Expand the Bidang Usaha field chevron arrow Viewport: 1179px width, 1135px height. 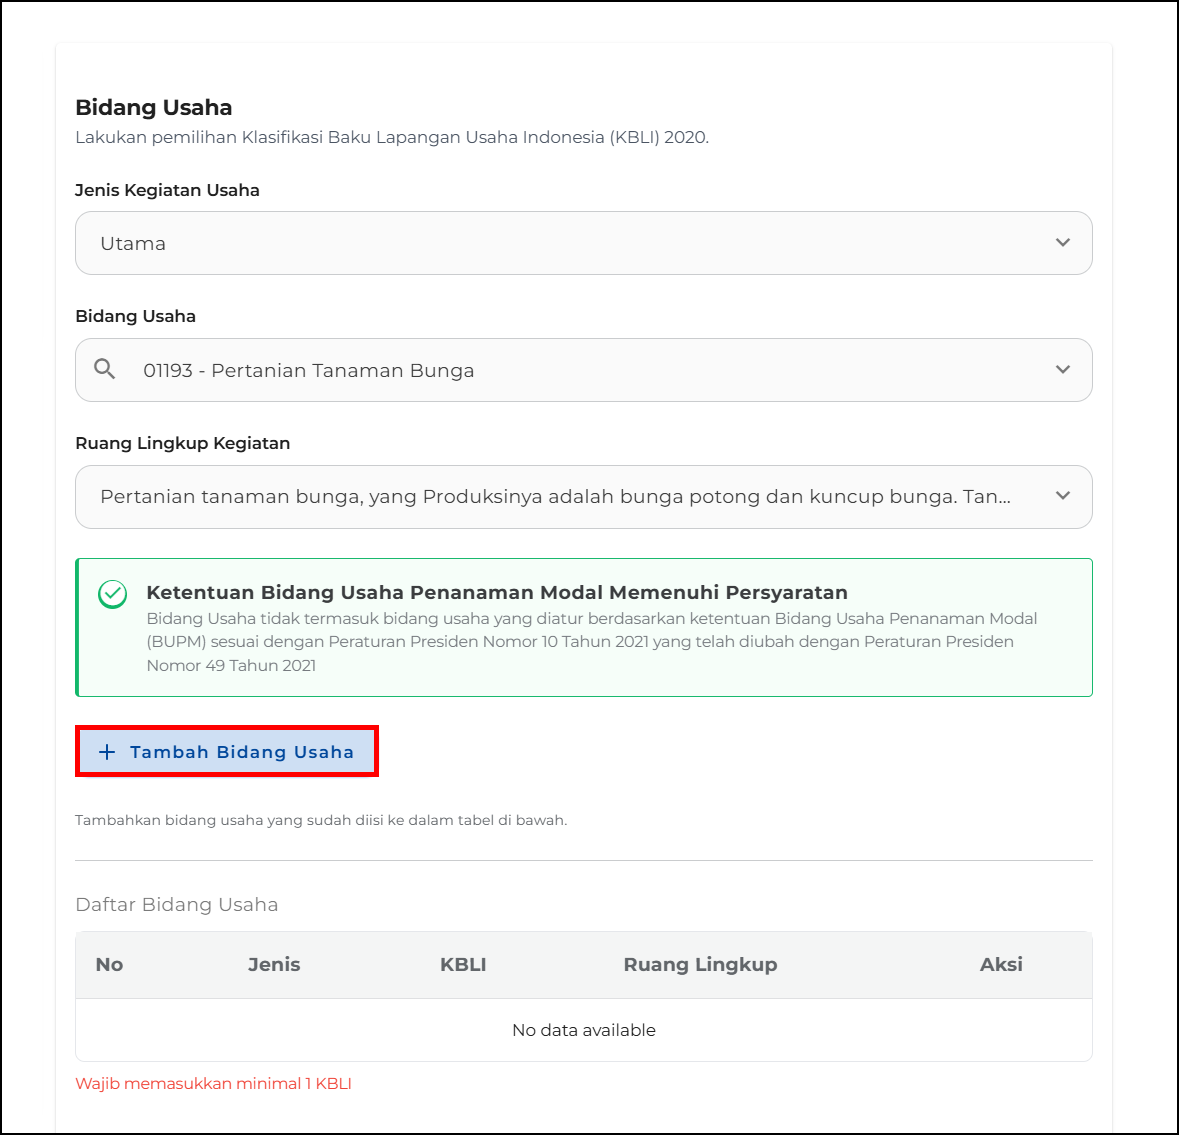(x=1062, y=370)
